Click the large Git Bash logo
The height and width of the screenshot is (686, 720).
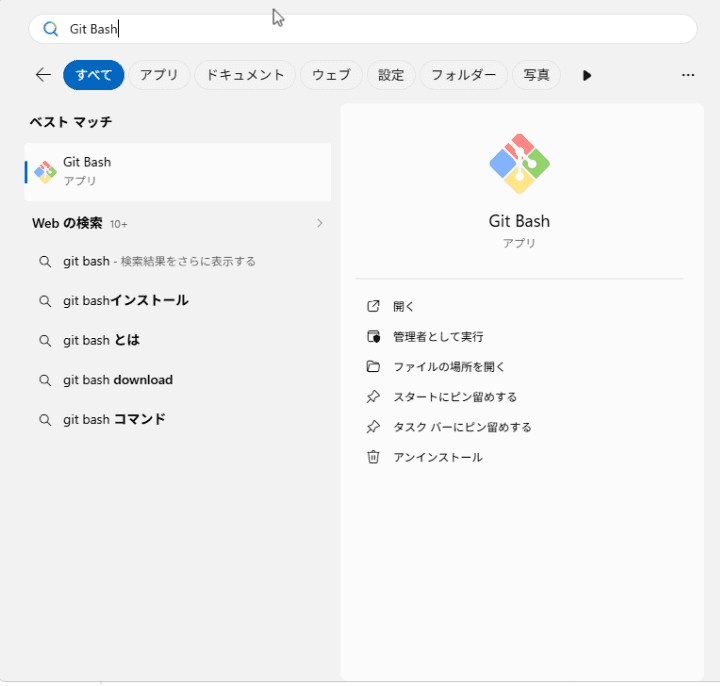[519, 164]
